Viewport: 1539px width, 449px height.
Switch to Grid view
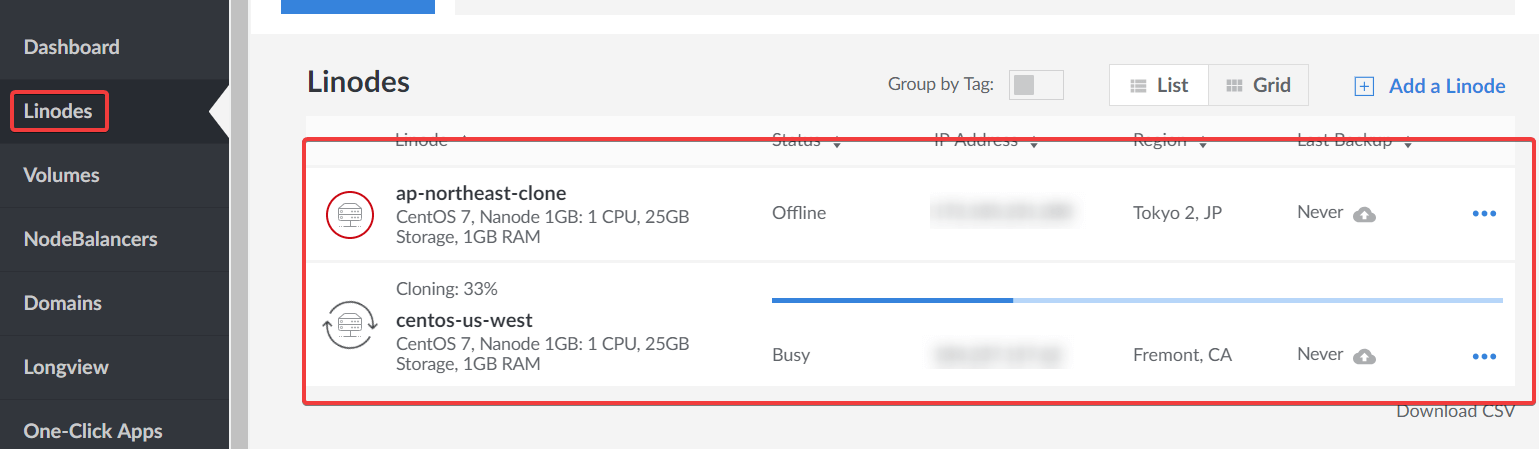coord(1259,85)
